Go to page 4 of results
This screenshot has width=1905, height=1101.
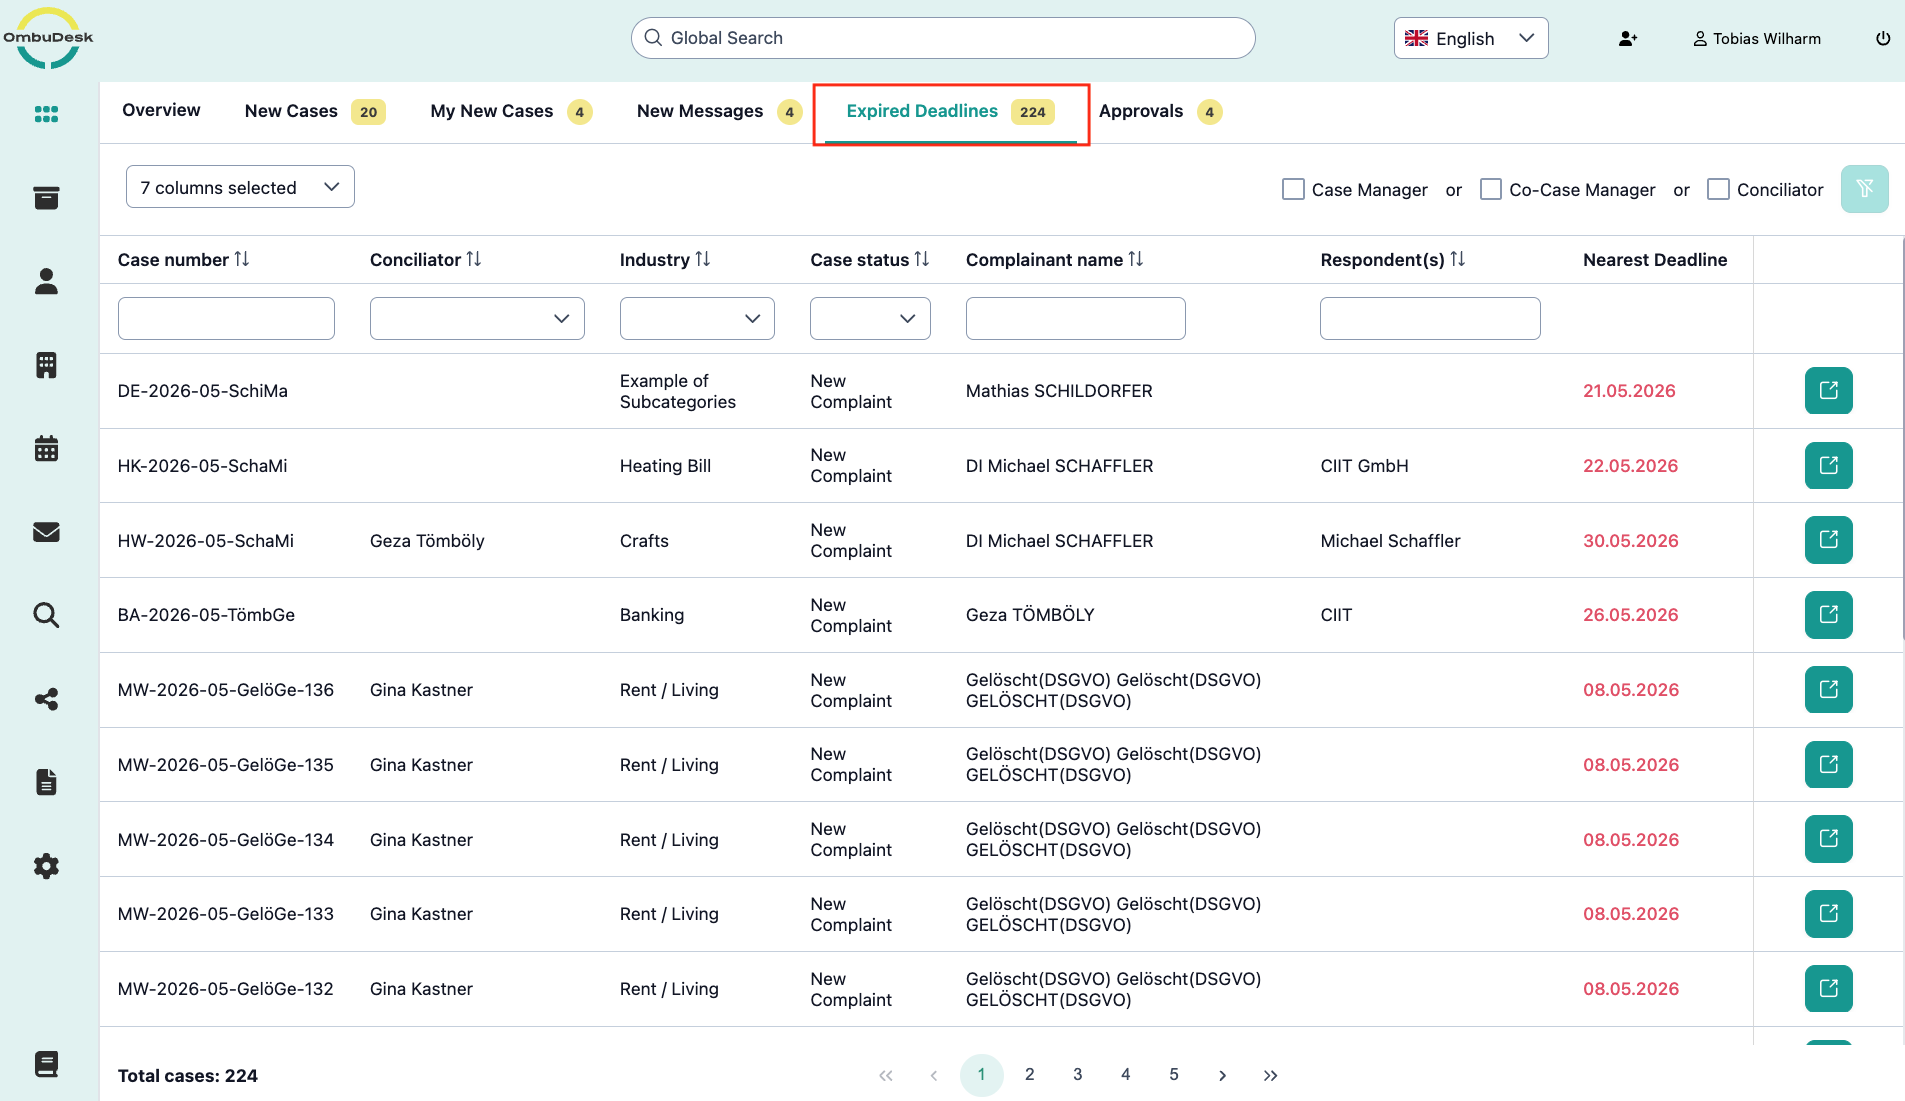[x=1125, y=1074]
